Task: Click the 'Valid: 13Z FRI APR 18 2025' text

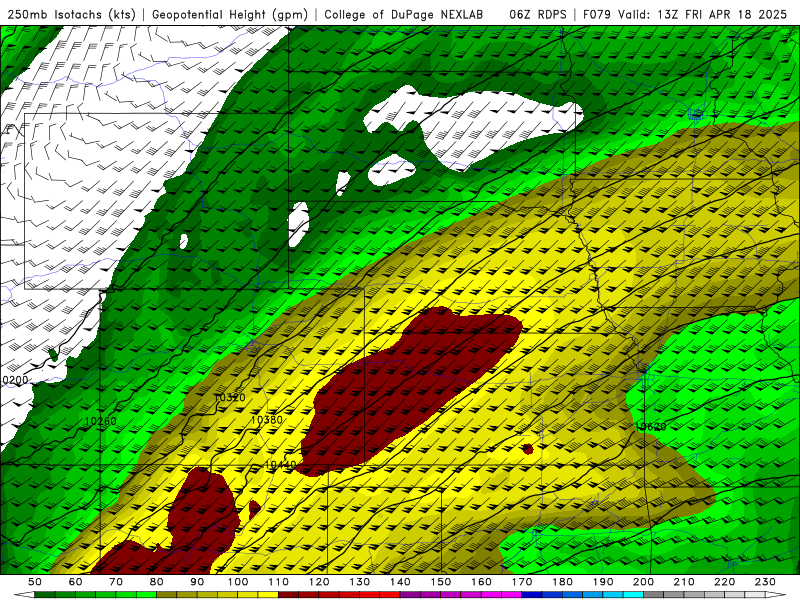Action: point(703,15)
